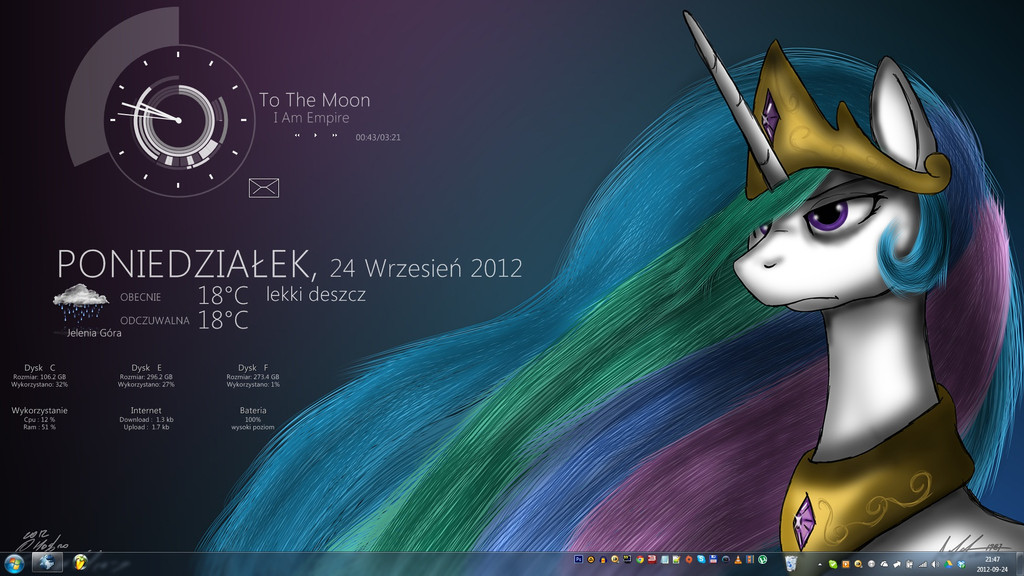Open the Windows Start menu
This screenshot has height=576, width=1024.
pyautogui.click(x=14, y=564)
